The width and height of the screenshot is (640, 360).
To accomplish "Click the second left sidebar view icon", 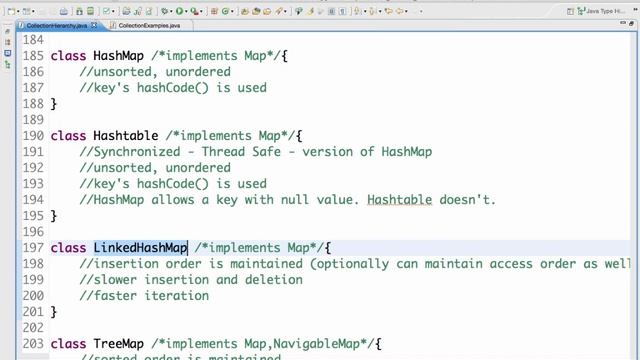I will coord(8,42).
